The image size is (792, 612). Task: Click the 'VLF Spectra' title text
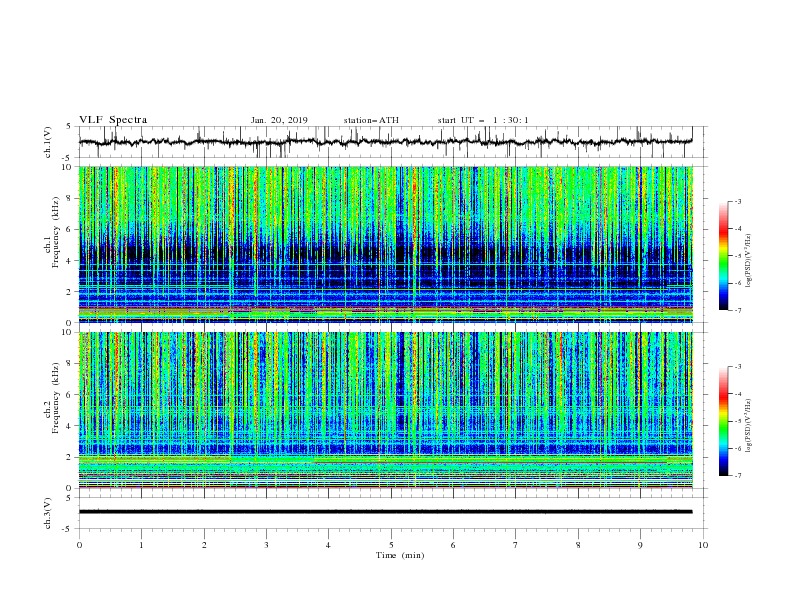pyautogui.click(x=113, y=120)
